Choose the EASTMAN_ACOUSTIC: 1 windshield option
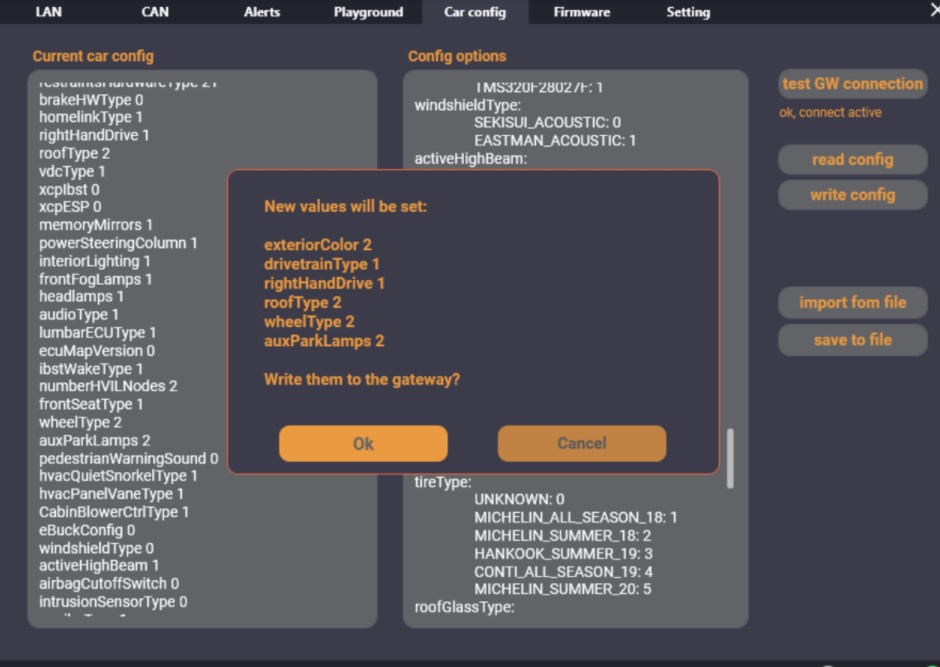This screenshot has width=940, height=667. 555,141
